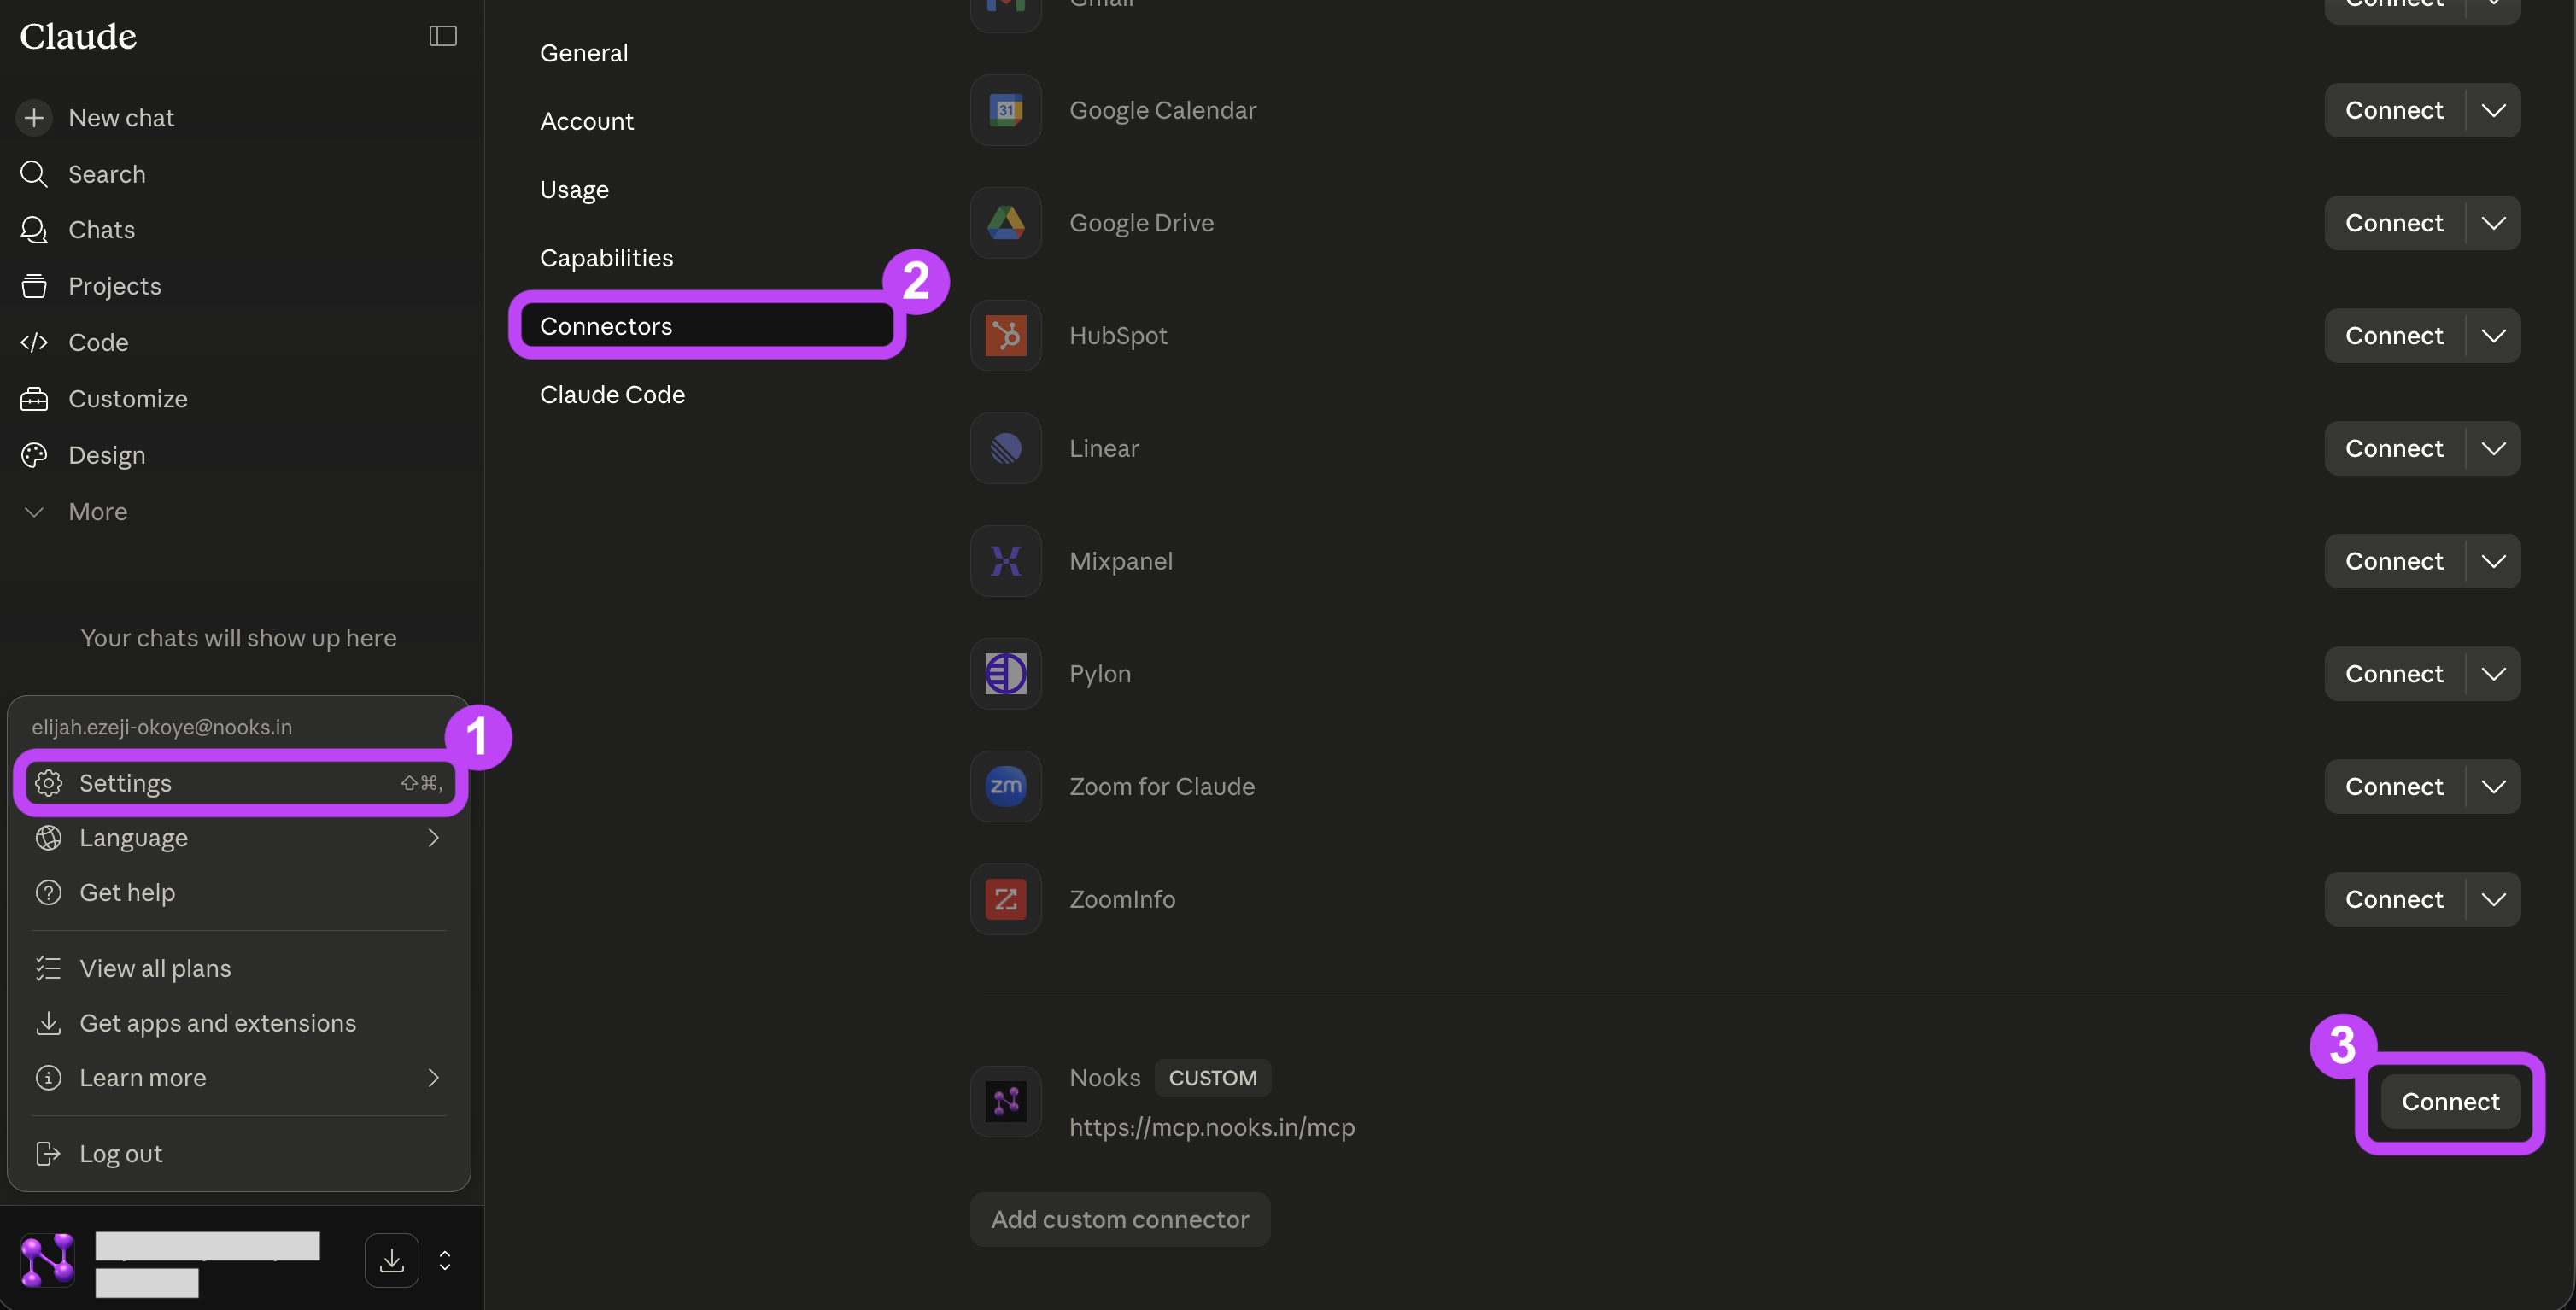The height and width of the screenshot is (1310, 2576).
Task: Expand the ZoomInfo Connect dropdown arrow
Action: [2494, 899]
